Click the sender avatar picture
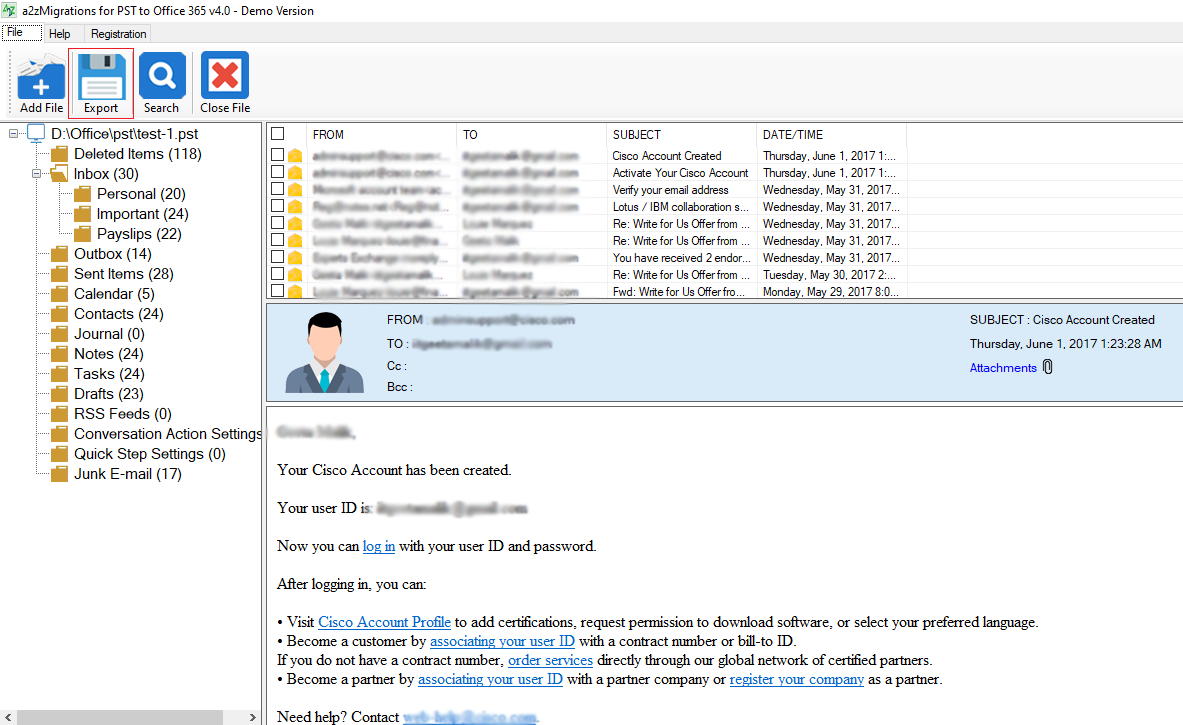Image resolution: width=1183 pixels, height=725 pixels. [325, 353]
